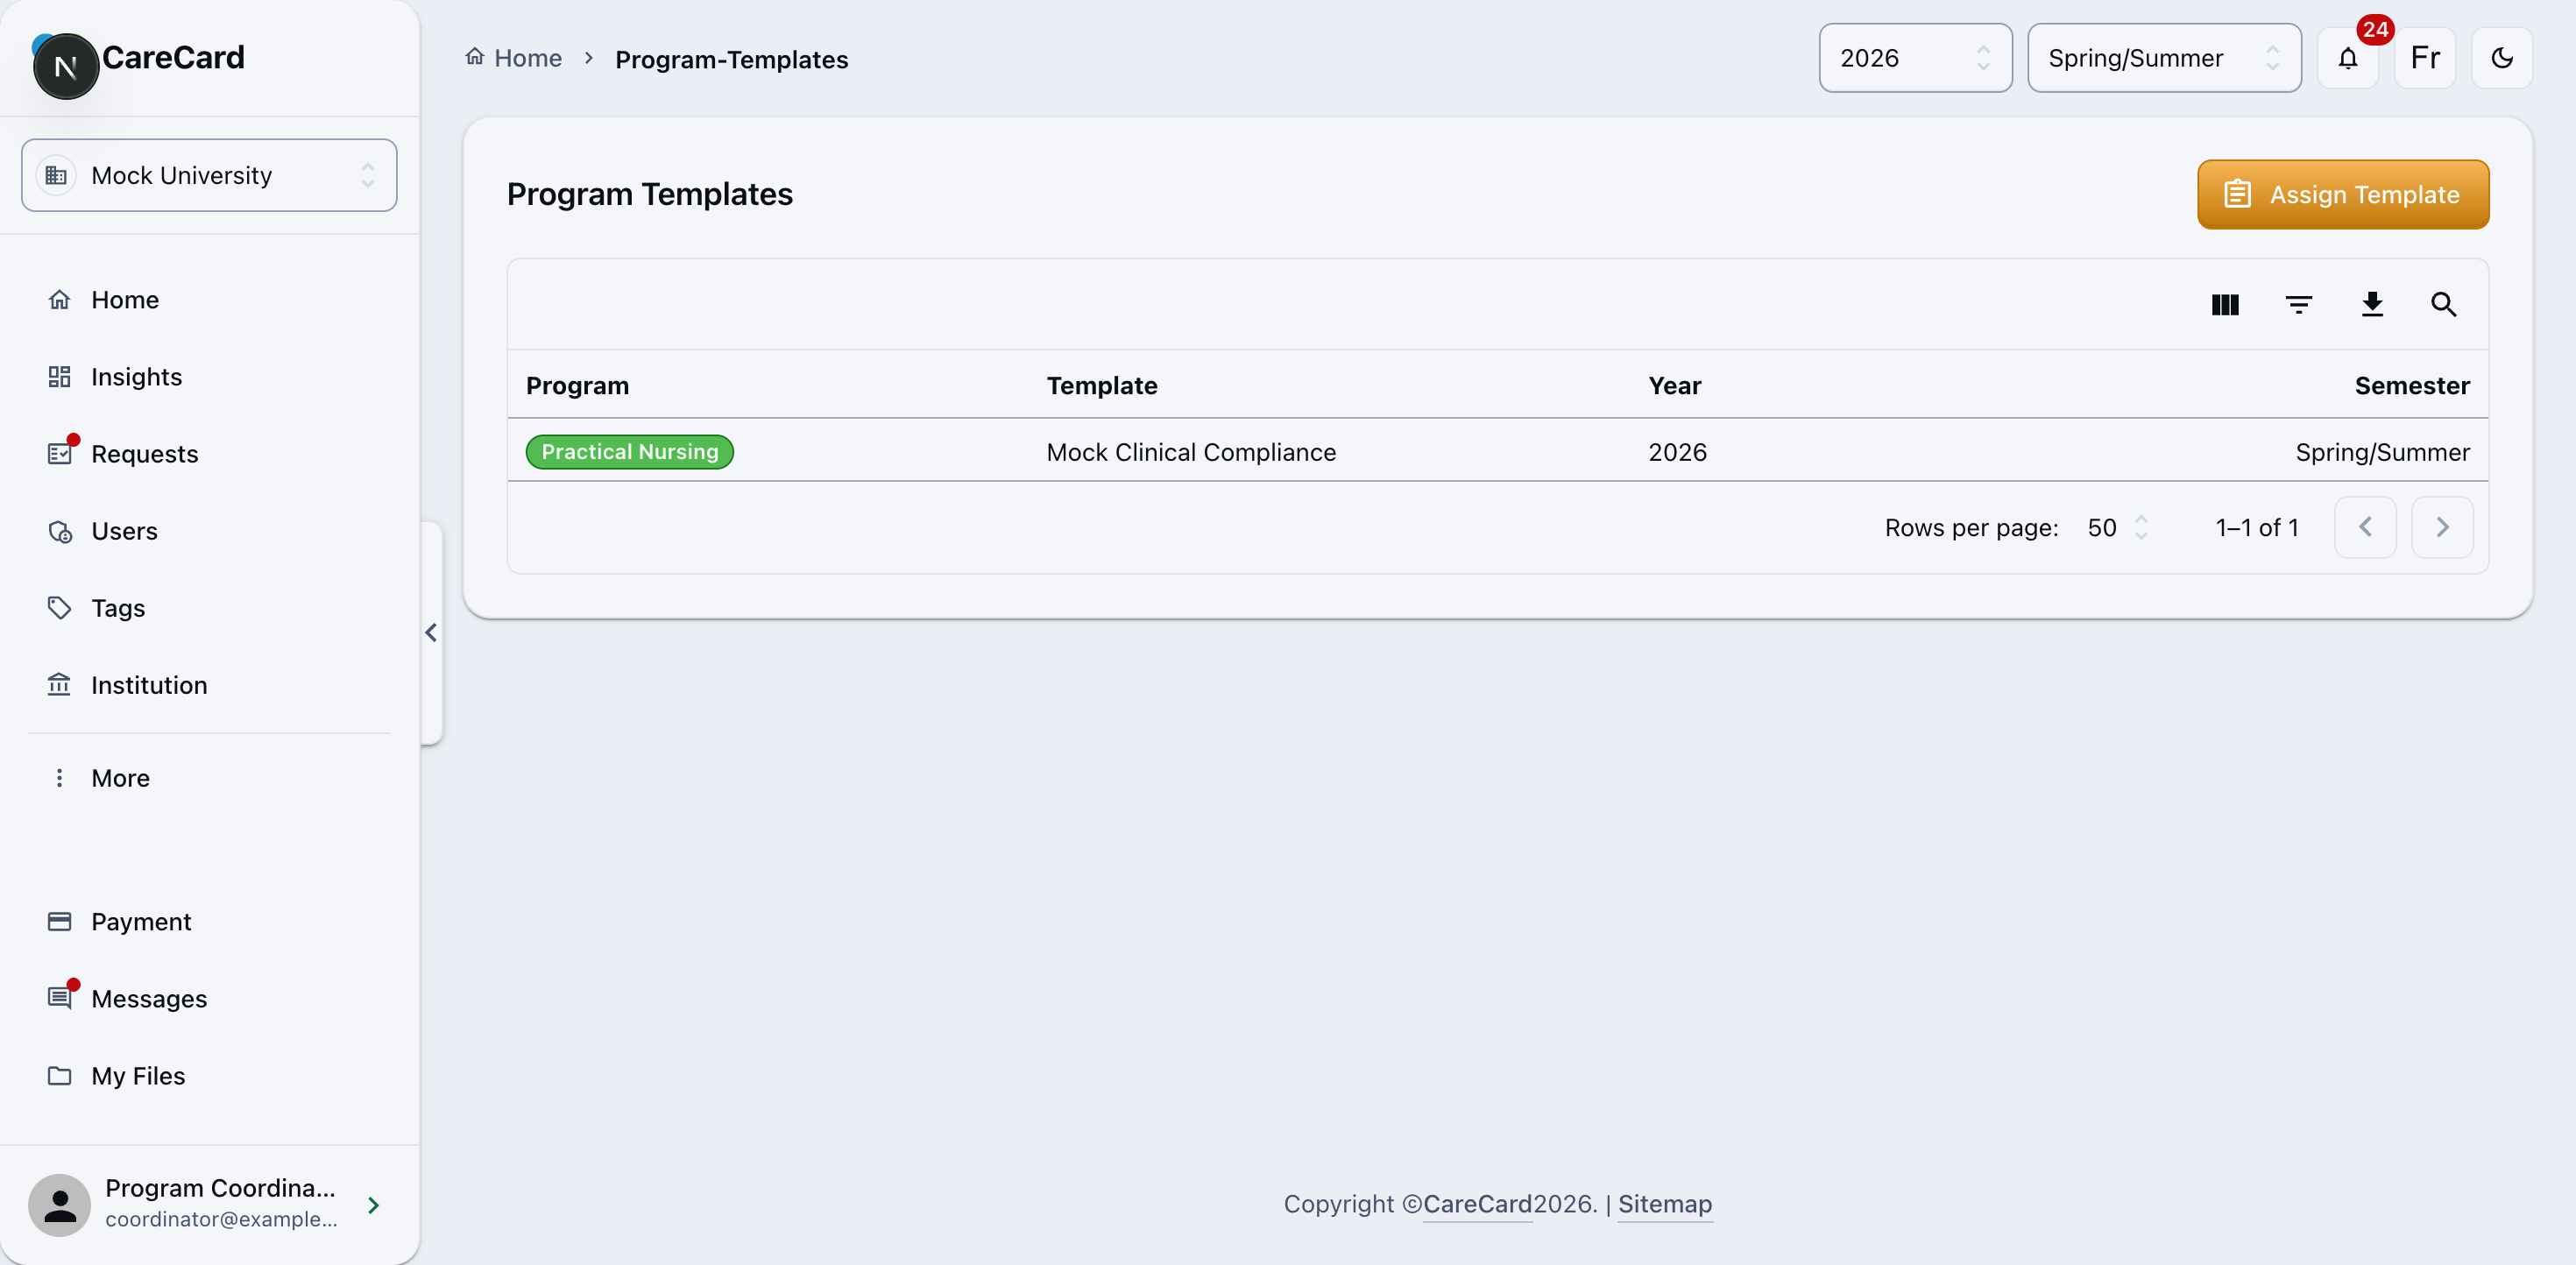The image size is (2576, 1265).
Task: Open Payment in sidebar
Action: [x=209, y=921]
